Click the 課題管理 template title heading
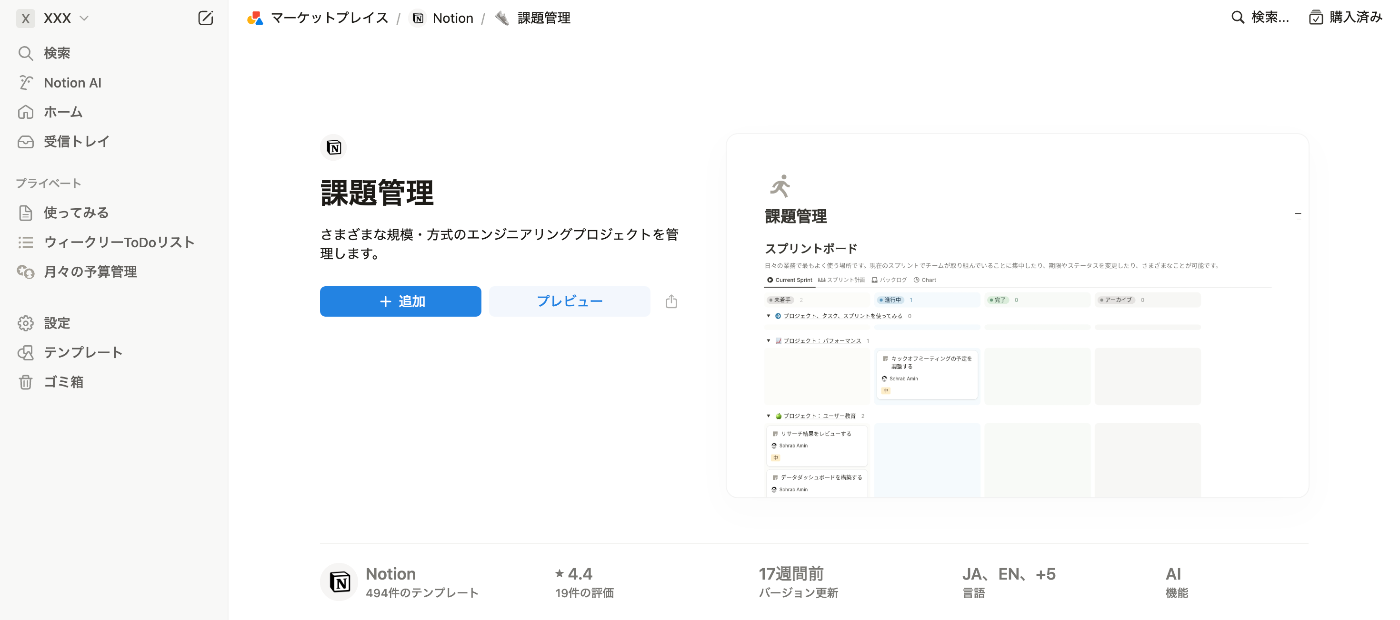1400x620 pixels. coord(377,193)
